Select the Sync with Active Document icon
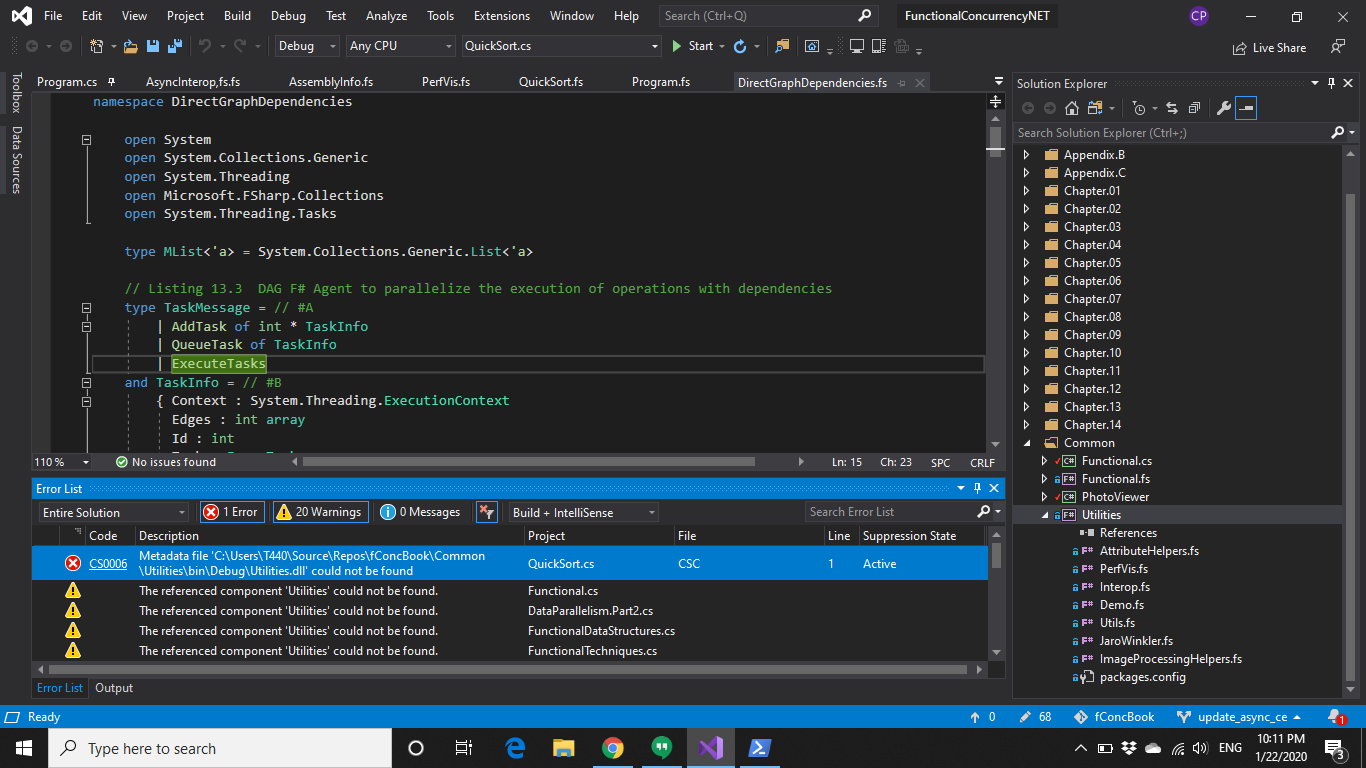This screenshot has width=1366, height=768. click(x=1172, y=108)
